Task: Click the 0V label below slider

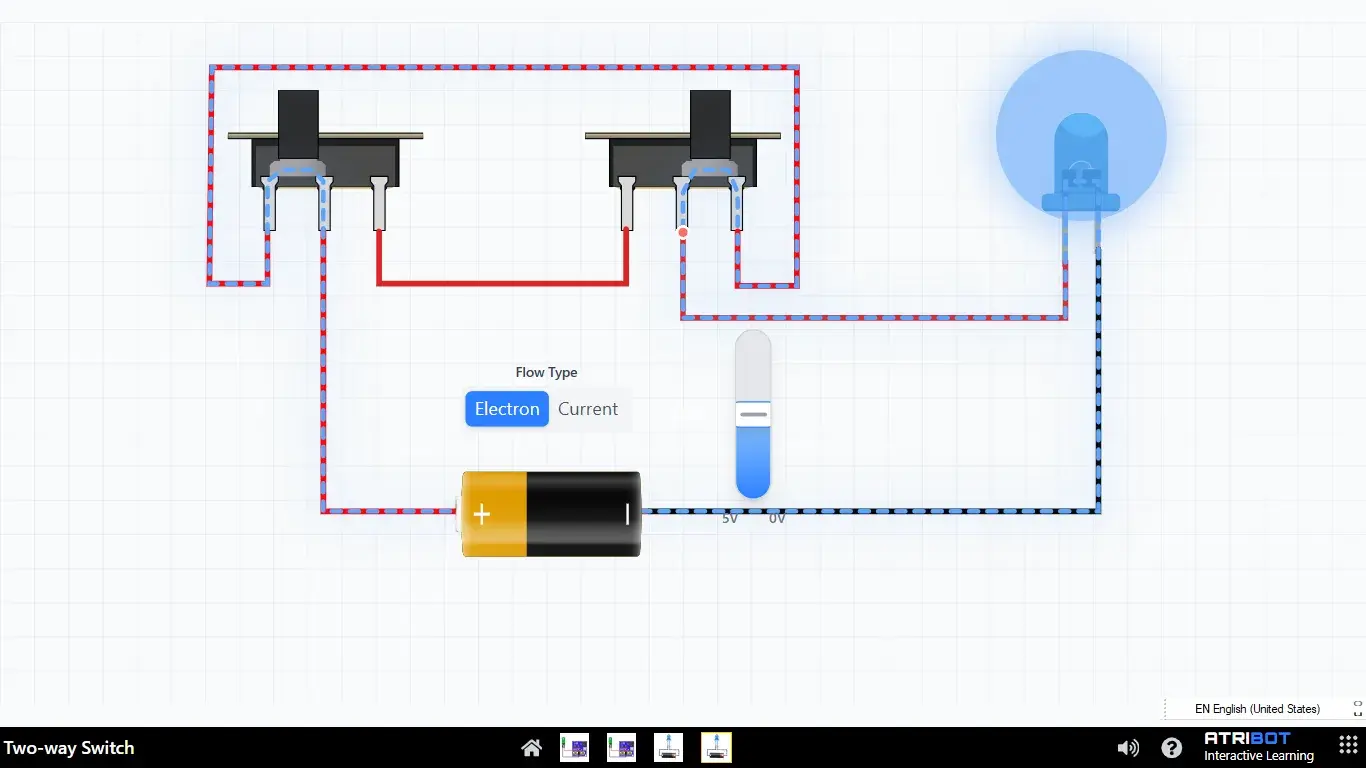Action: tap(777, 519)
